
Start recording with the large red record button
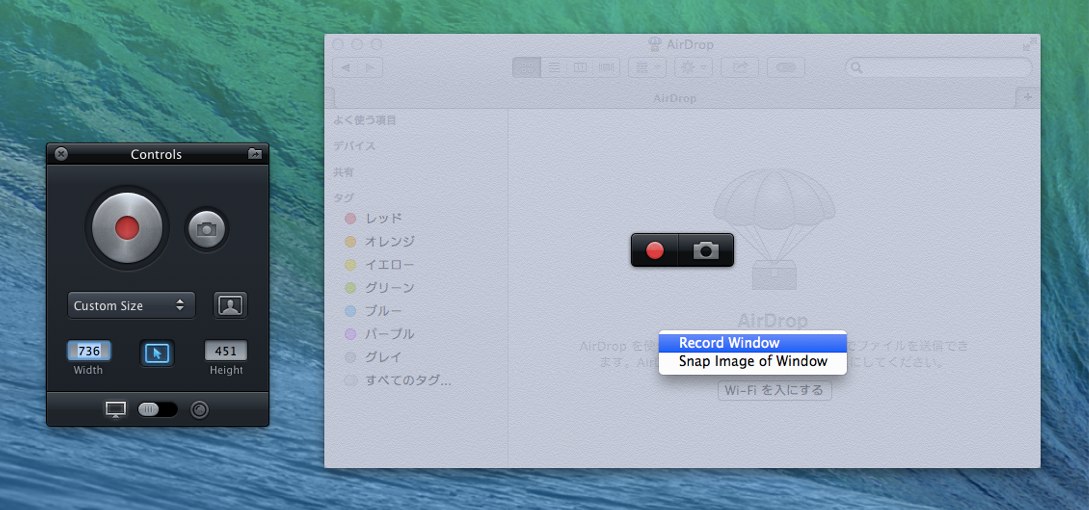point(127,228)
